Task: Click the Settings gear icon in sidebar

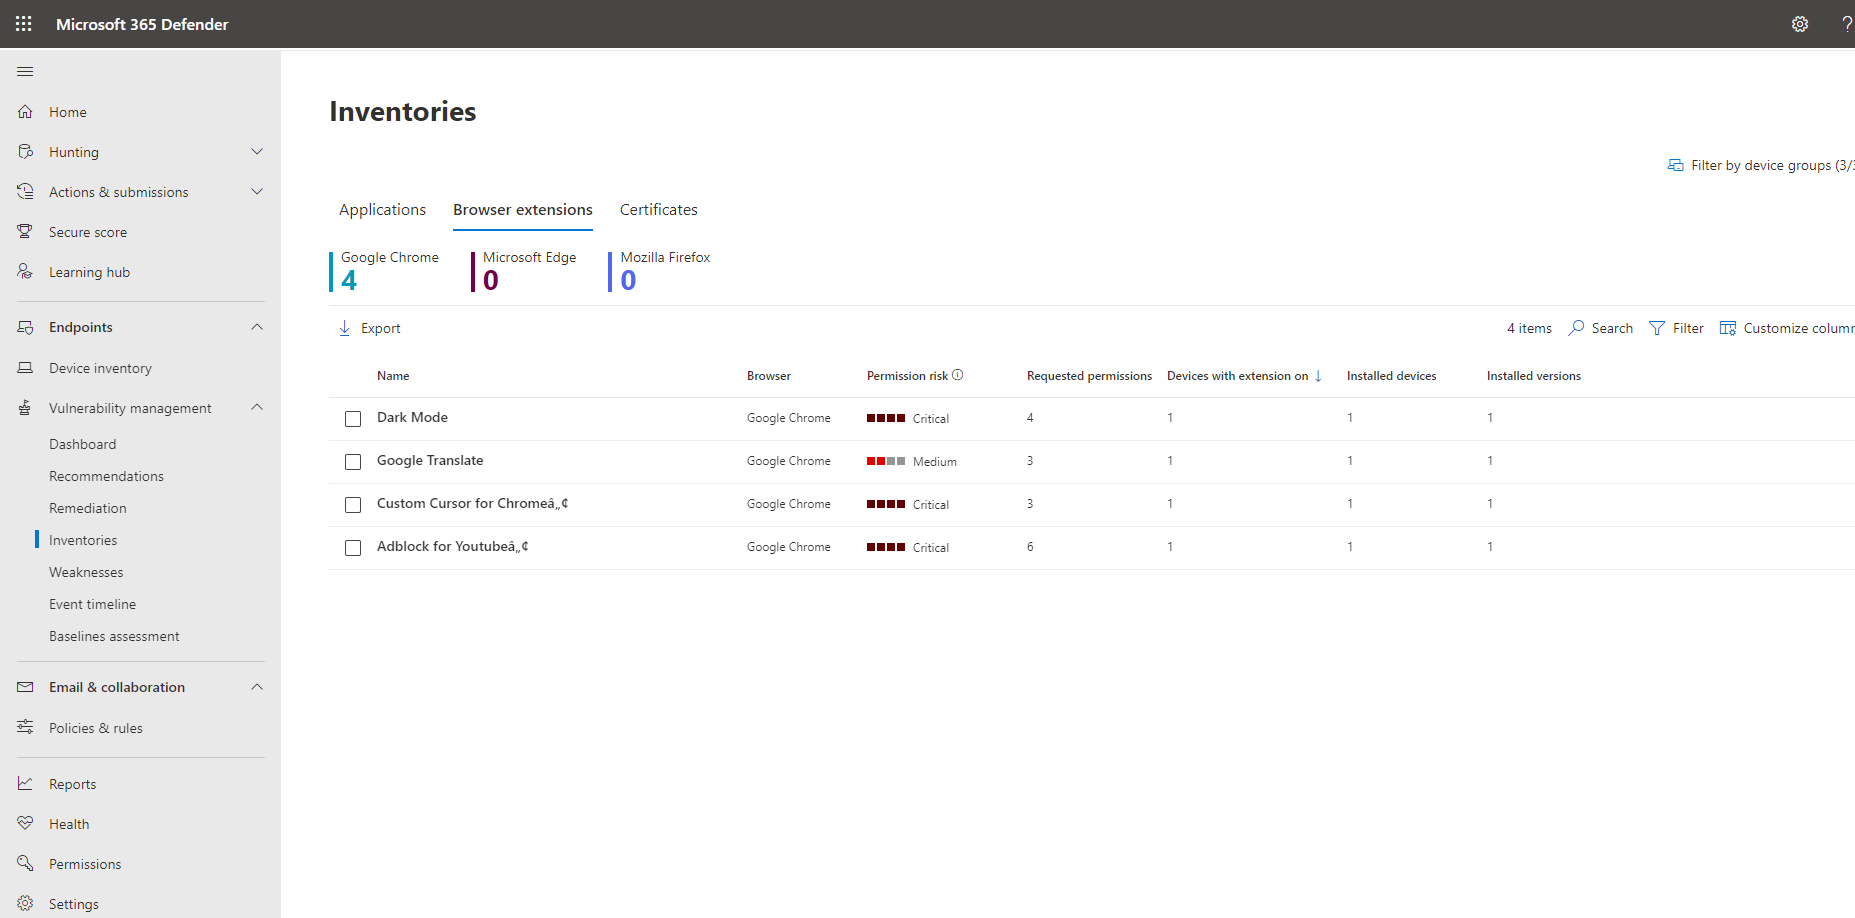Action: point(25,903)
